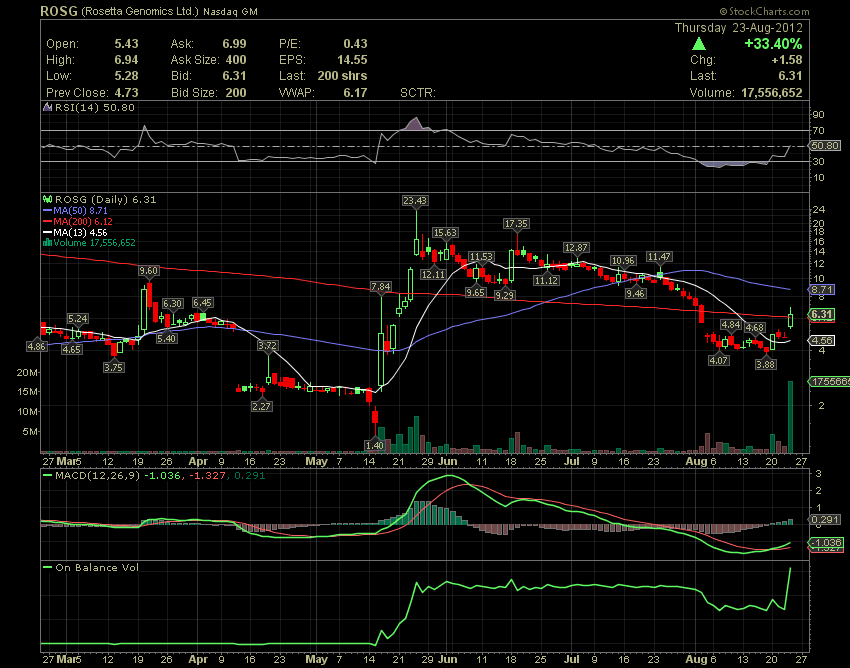Viewport: 850px width, 668px height.
Task: Click the P/E 0.43 value
Action: pos(355,43)
